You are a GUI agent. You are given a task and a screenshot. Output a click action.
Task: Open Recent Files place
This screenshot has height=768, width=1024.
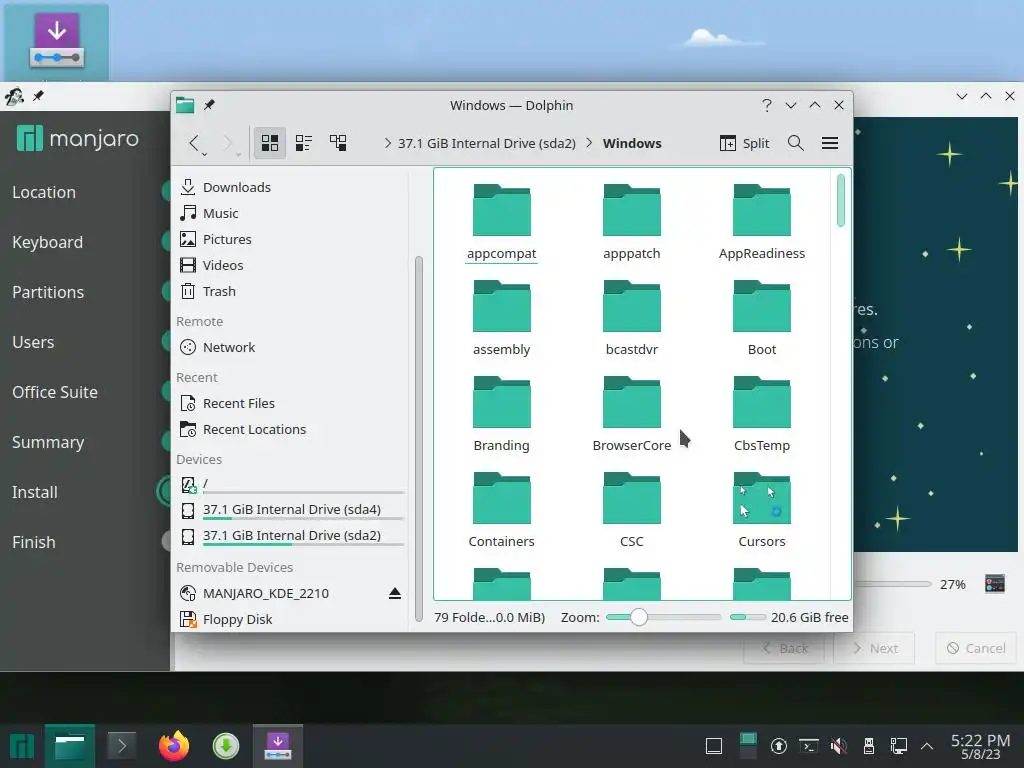click(x=291, y=404)
